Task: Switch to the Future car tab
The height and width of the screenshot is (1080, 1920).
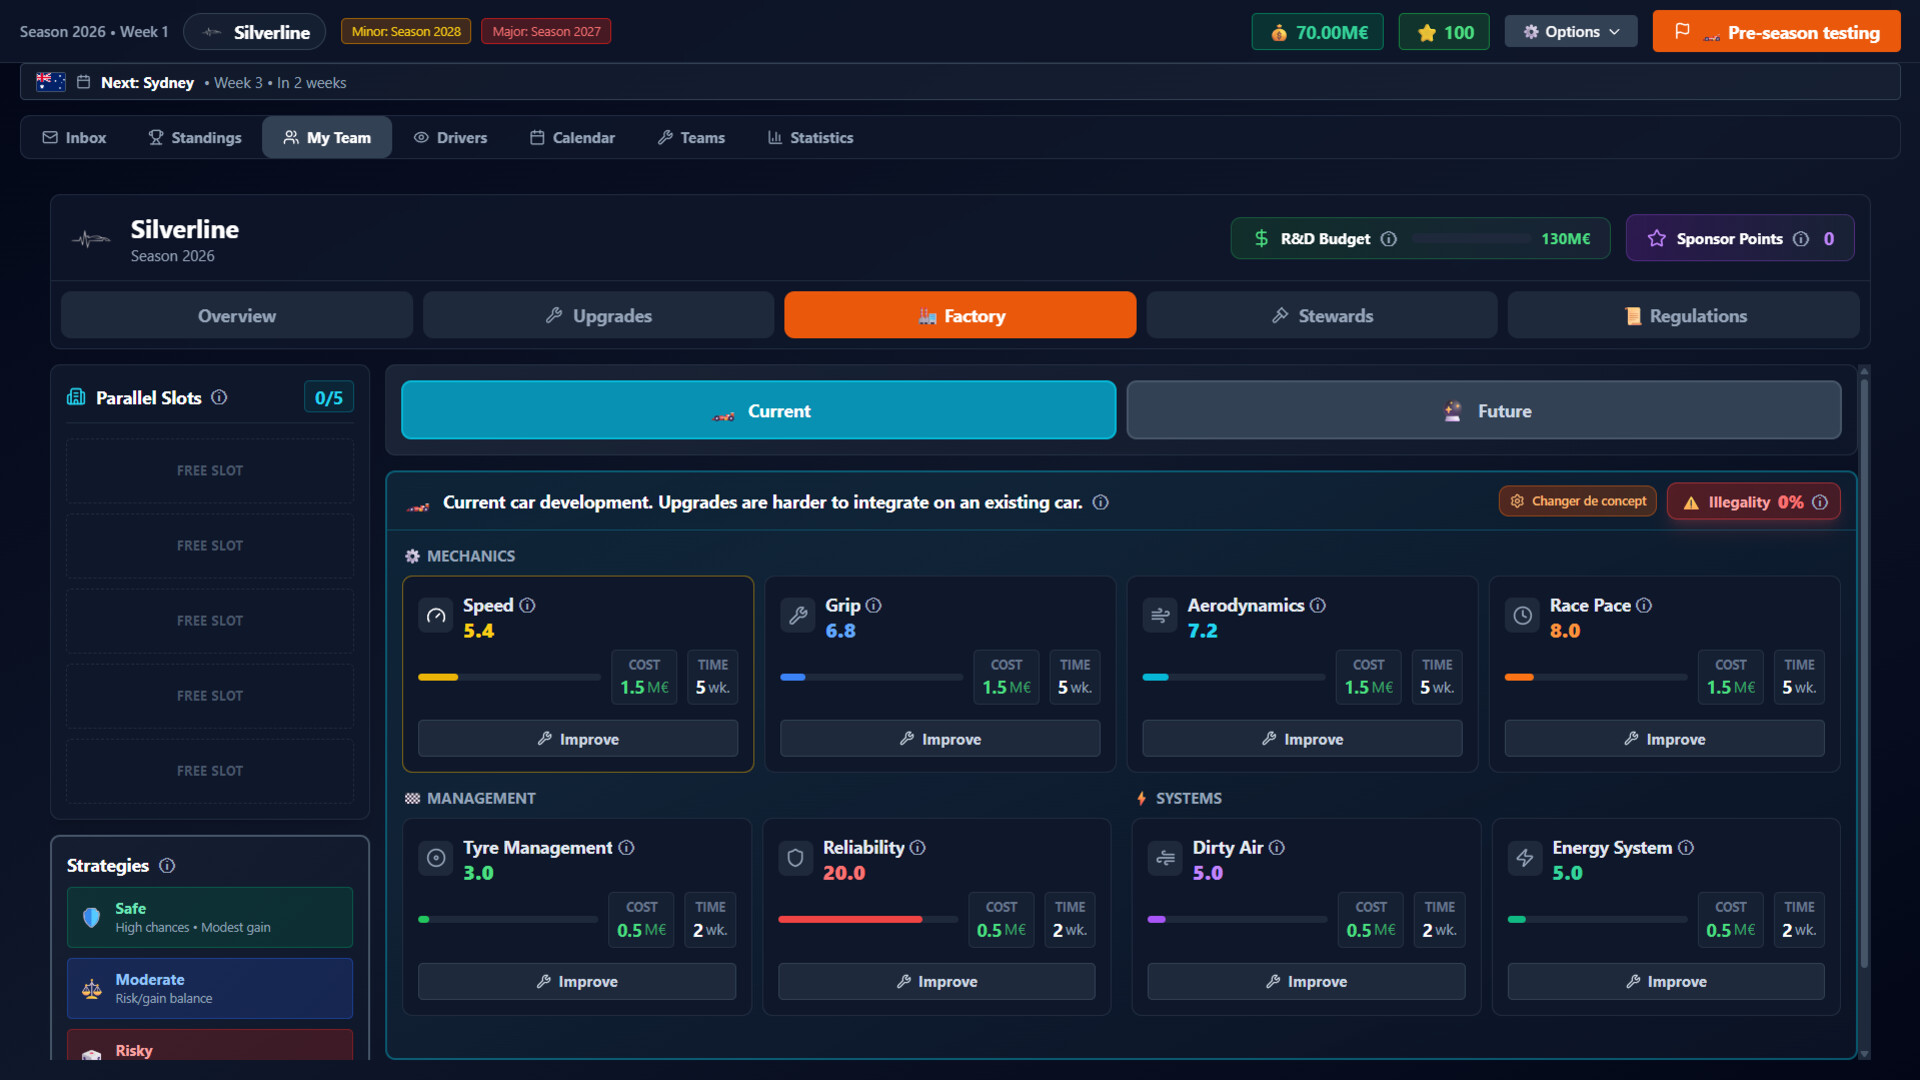Action: click(x=1483, y=410)
